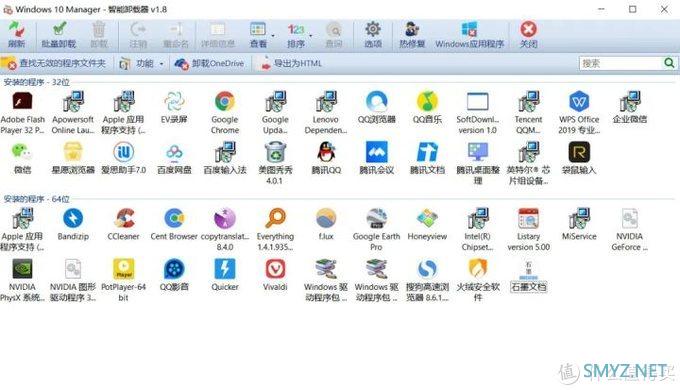Click the 32-bit installed programs (安装的程序 - 32位) header
Image resolution: width=680 pixels, height=390 pixels.
(x=36, y=82)
